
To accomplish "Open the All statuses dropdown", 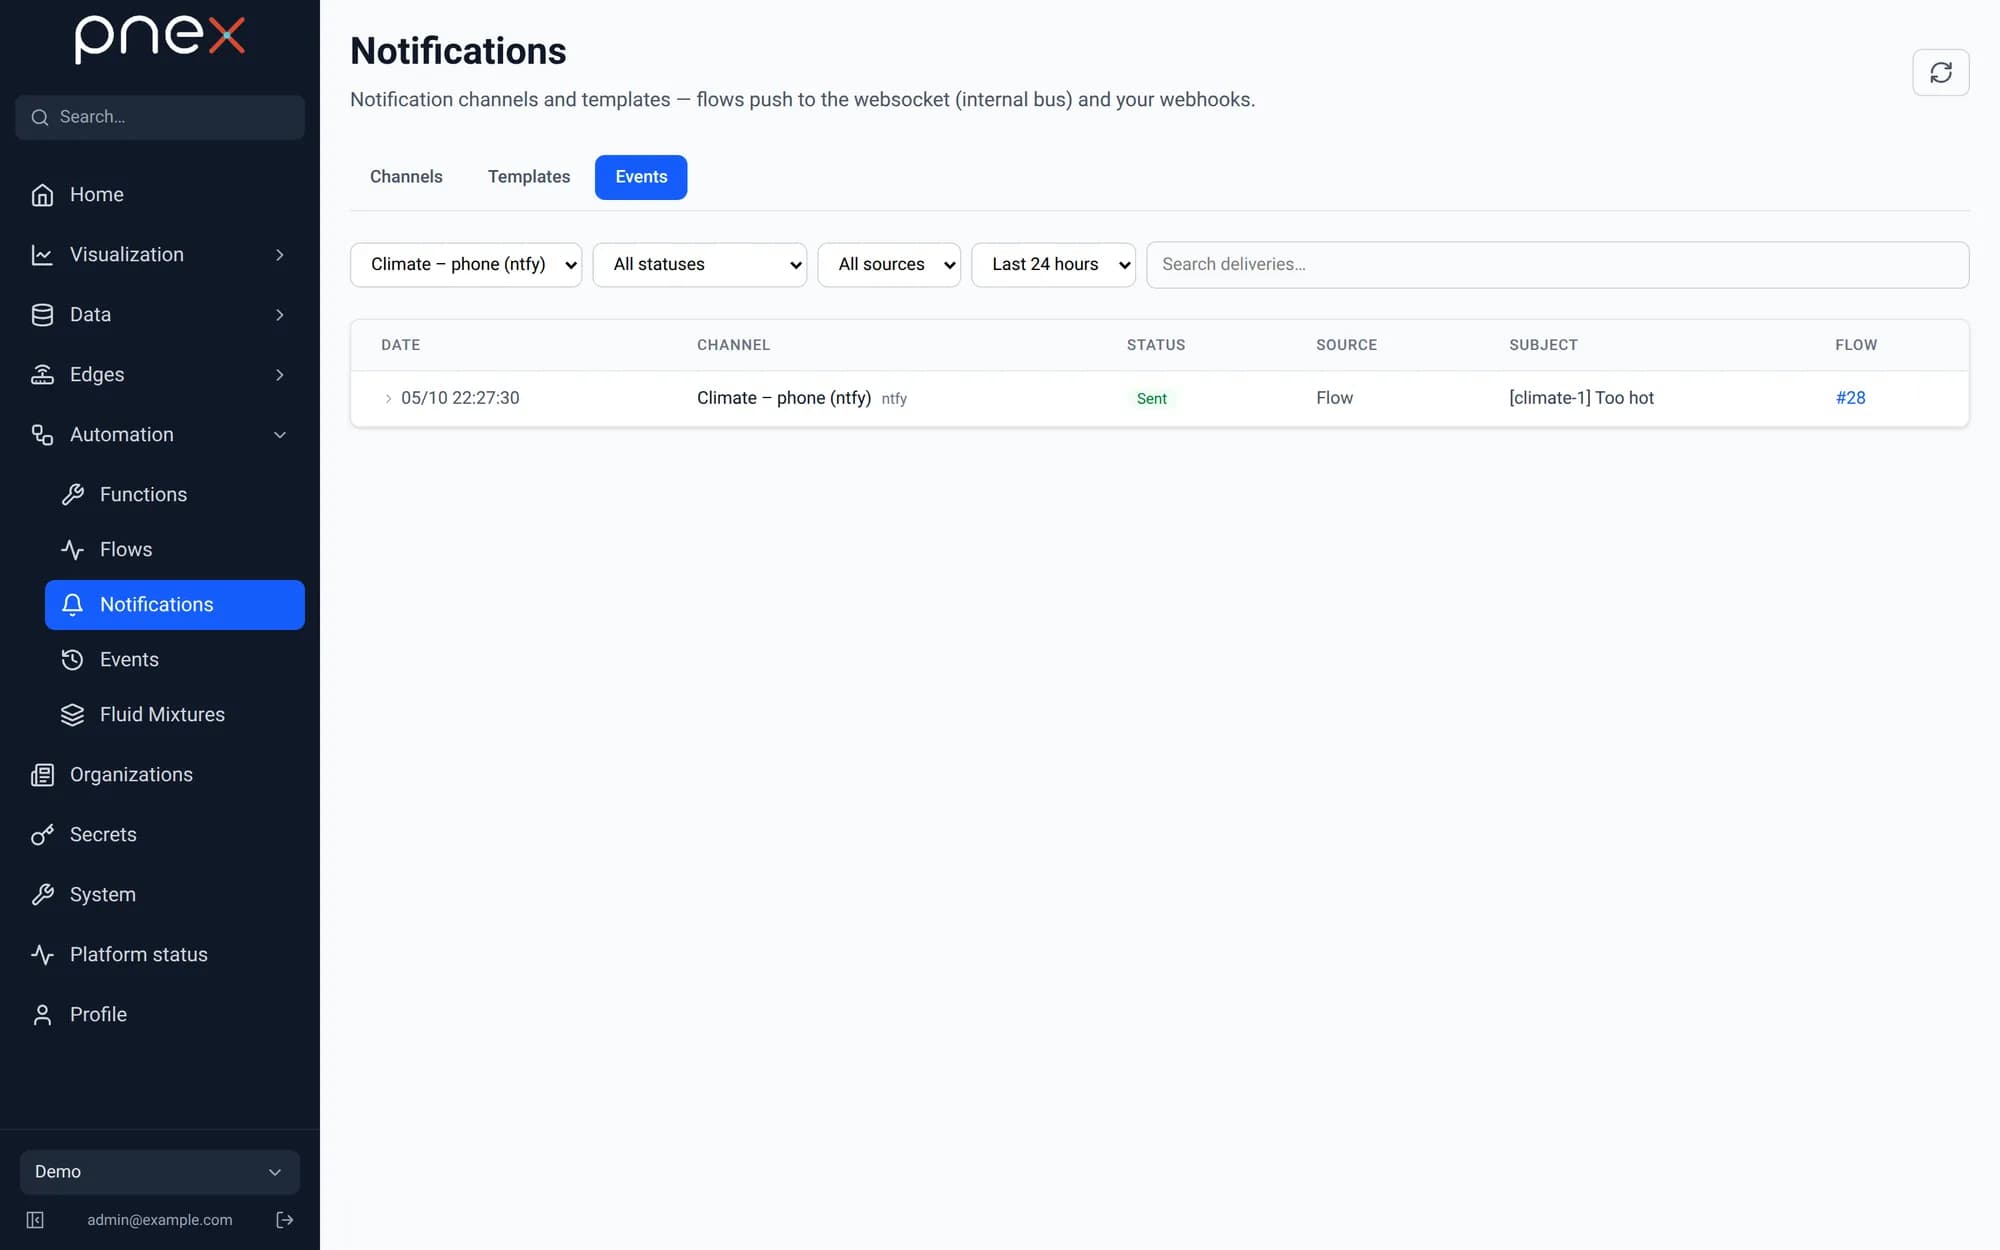I will 699,264.
